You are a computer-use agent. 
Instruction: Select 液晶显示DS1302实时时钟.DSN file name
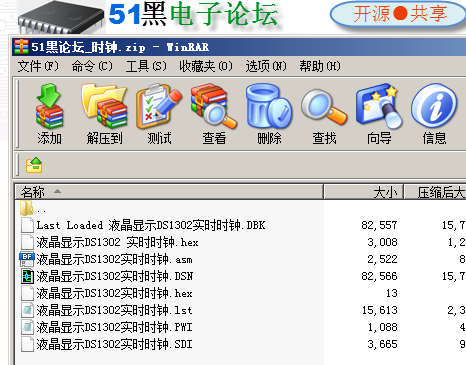coord(114,276)
